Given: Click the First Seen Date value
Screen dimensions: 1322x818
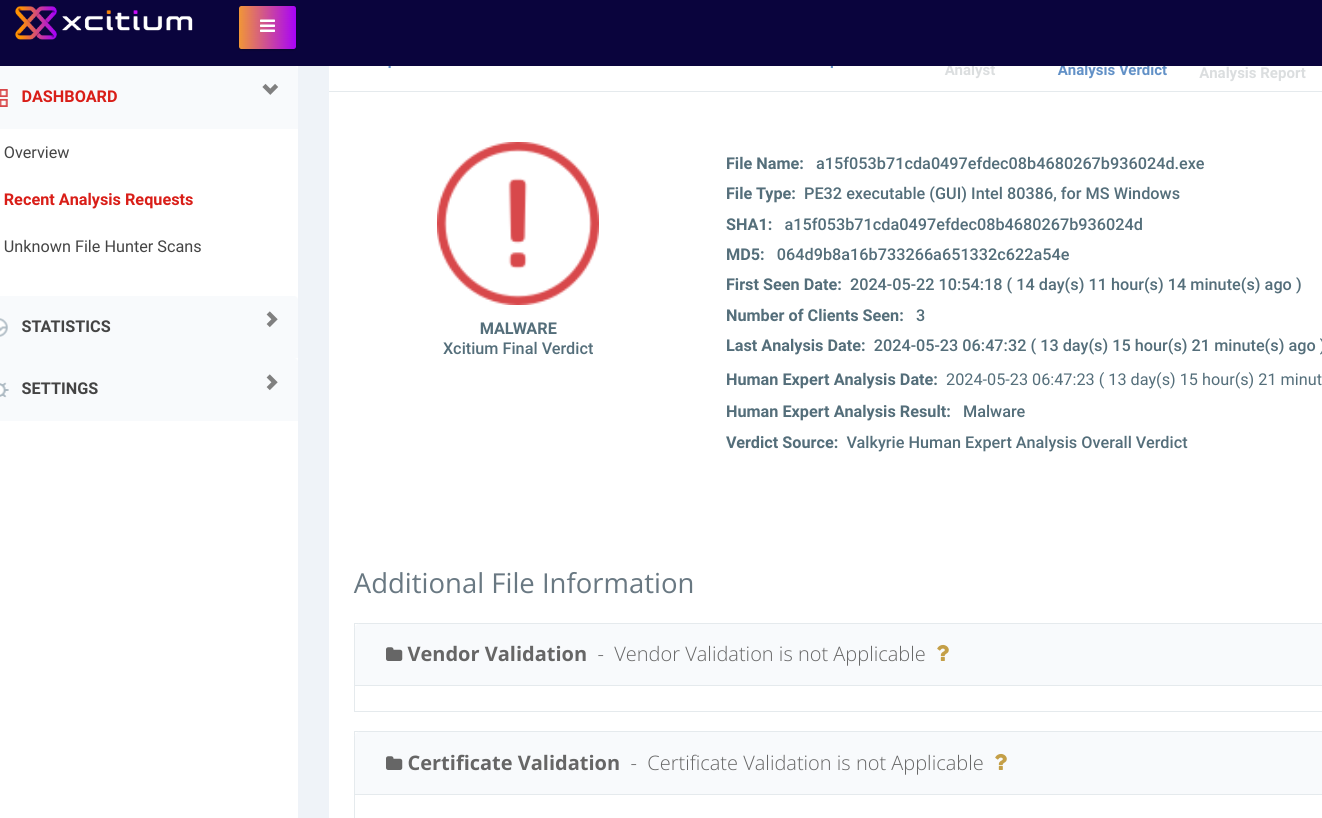Looking at the screenshot, I should (x=1076, y=285).
